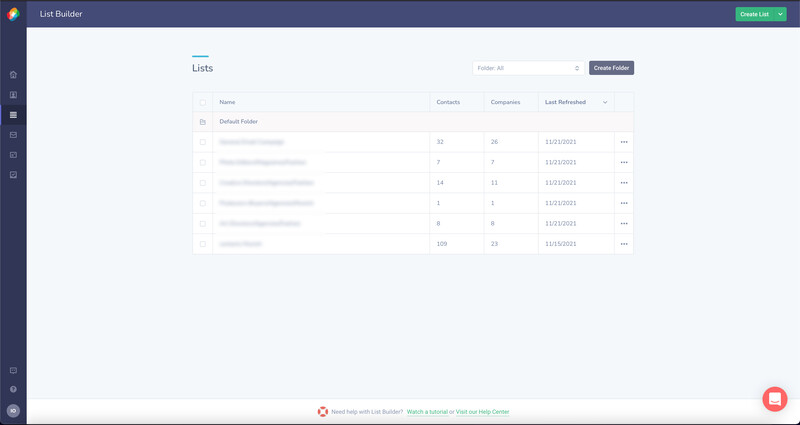Viewport: 800px width, 425px height.
Task: Click 'Need help with List Builder?' text
Action: pos(367,412)
